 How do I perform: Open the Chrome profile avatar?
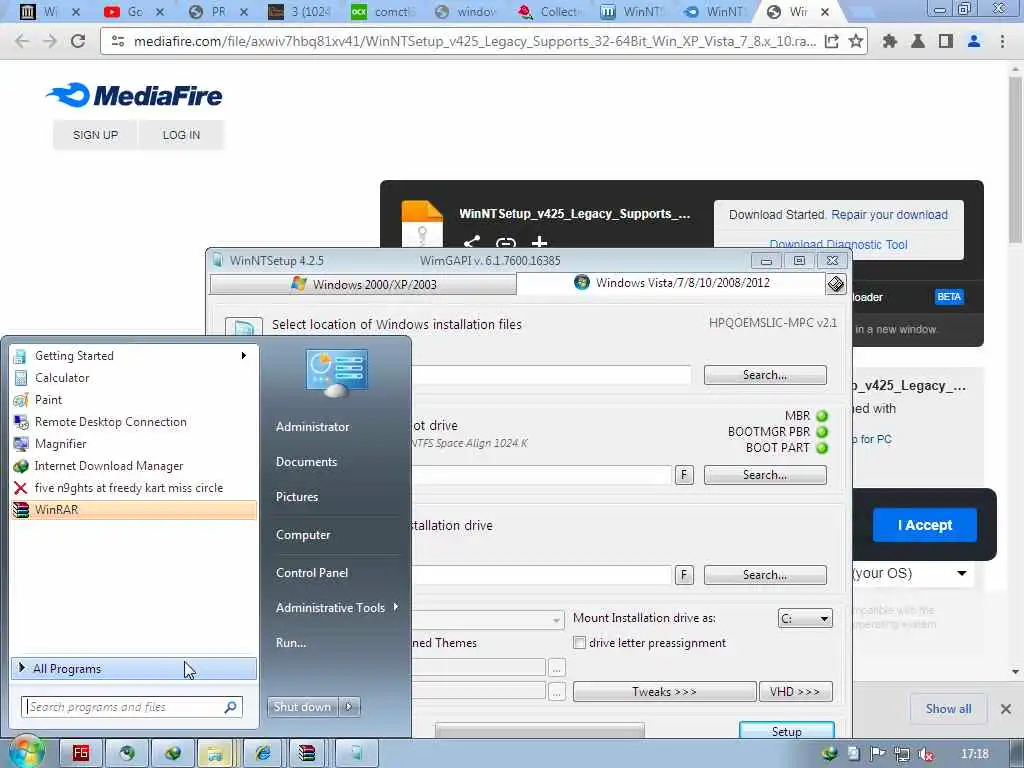pyautogui.click(x=974, y=41)
